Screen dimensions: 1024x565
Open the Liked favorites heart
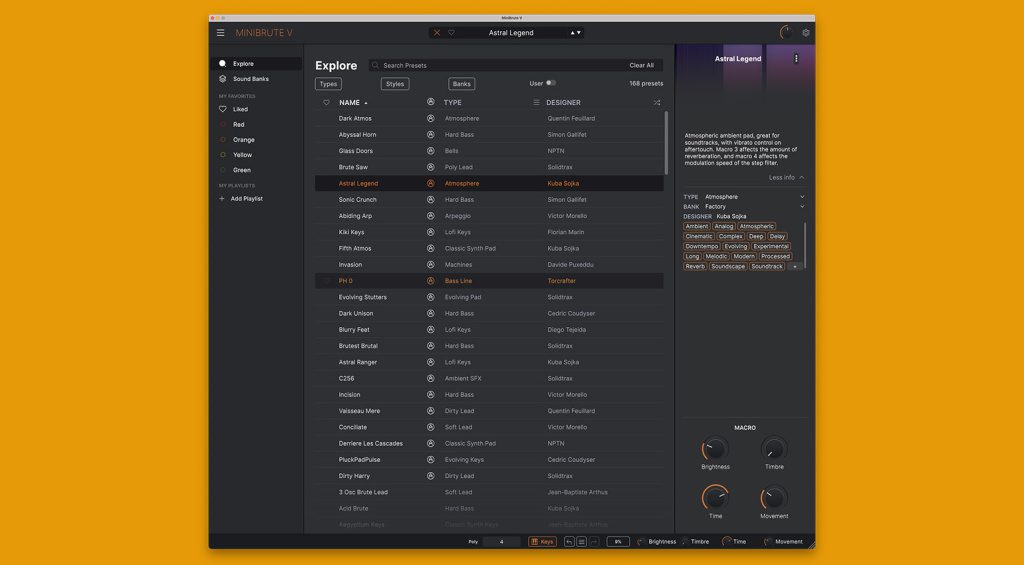(223, 109)
